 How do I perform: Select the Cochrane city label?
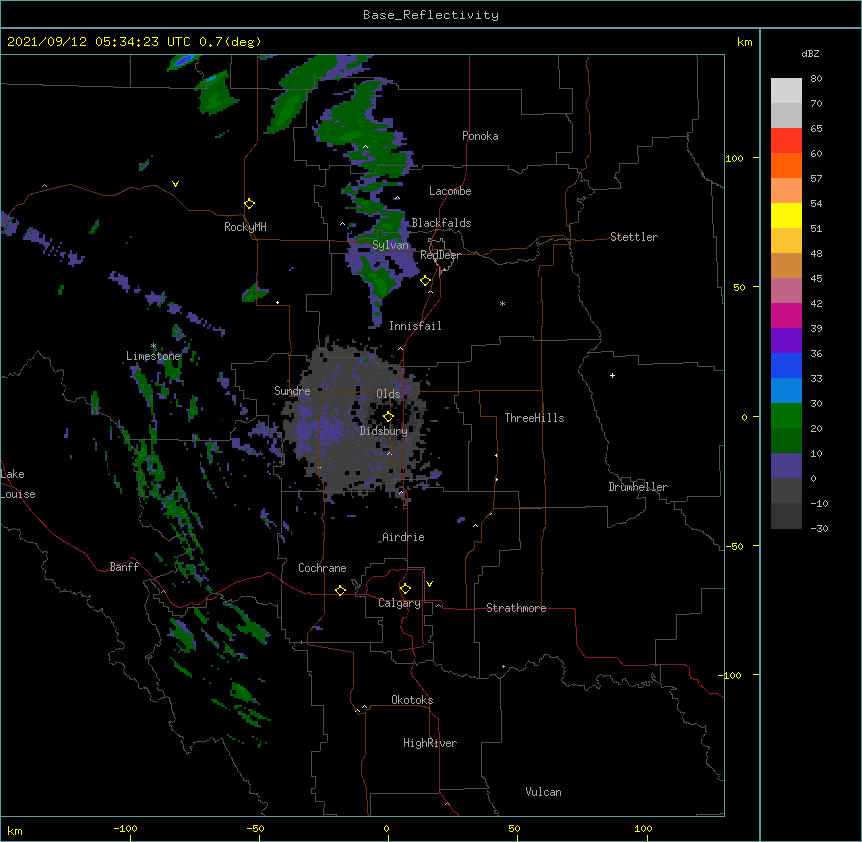(x=322, y=568)
